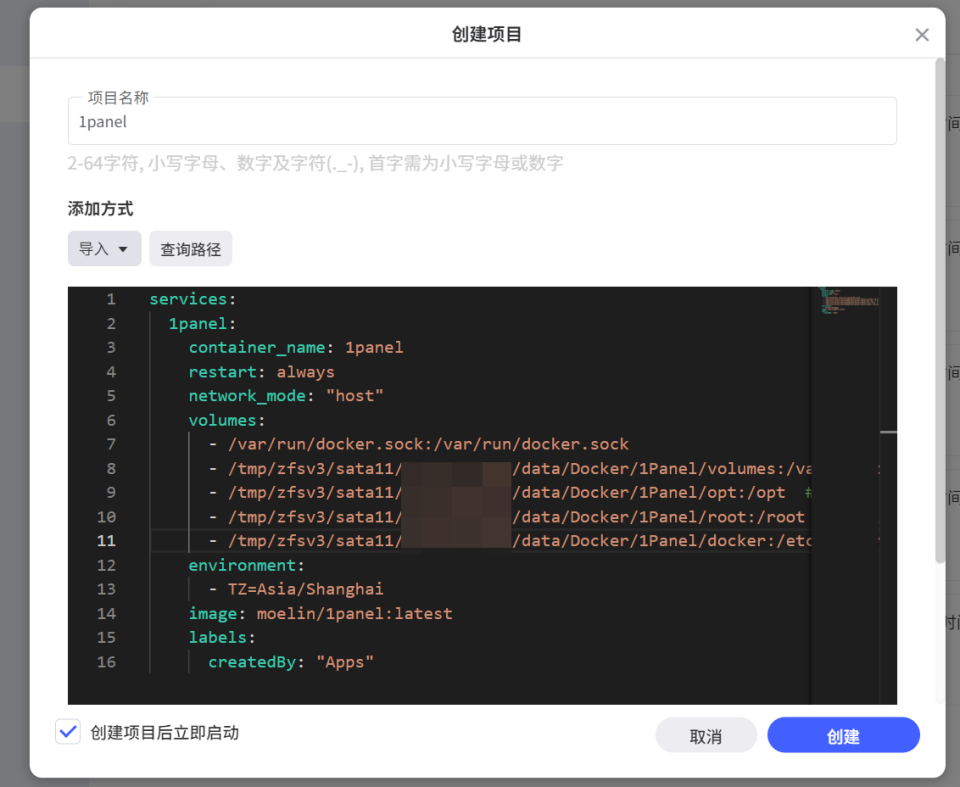
Task: Click the 'environment:' line
Action: 246,565
